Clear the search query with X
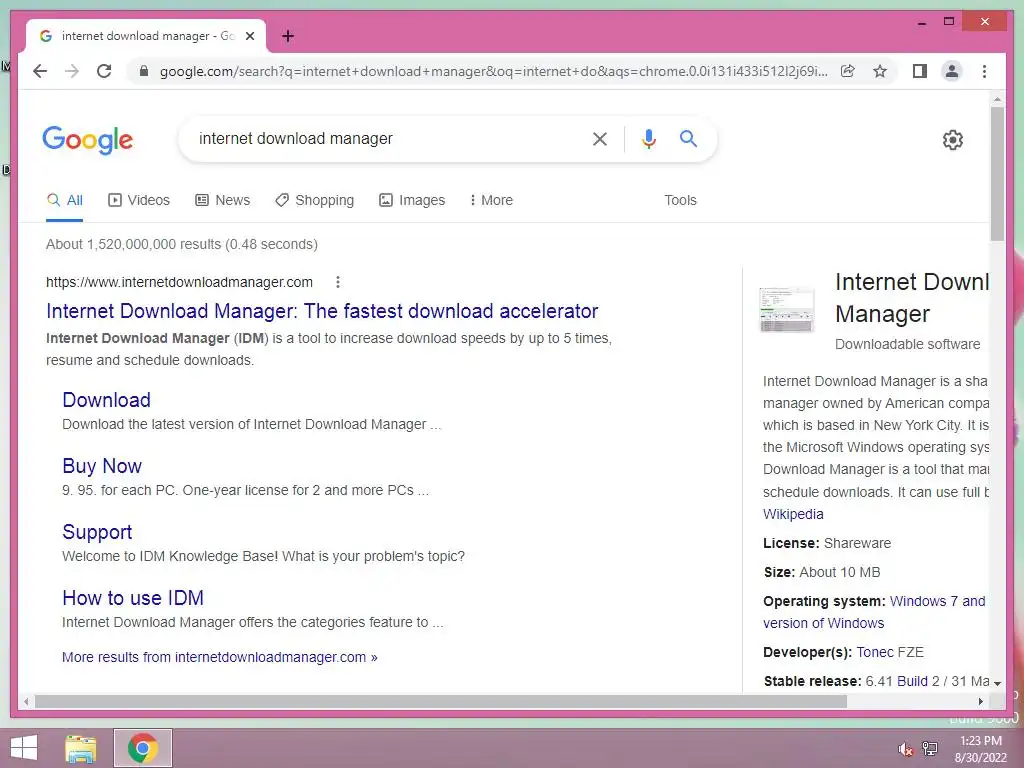The height and width of the screenshot is (768, 1024). point(600,138)
